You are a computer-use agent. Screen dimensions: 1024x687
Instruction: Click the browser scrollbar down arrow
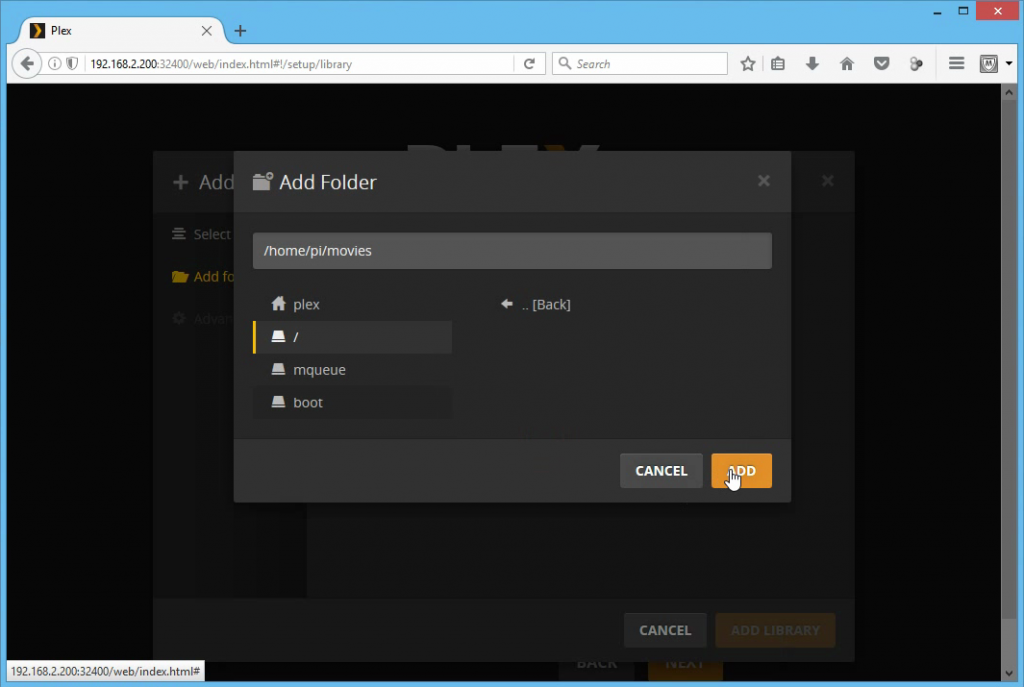(x=1009, y=673)
